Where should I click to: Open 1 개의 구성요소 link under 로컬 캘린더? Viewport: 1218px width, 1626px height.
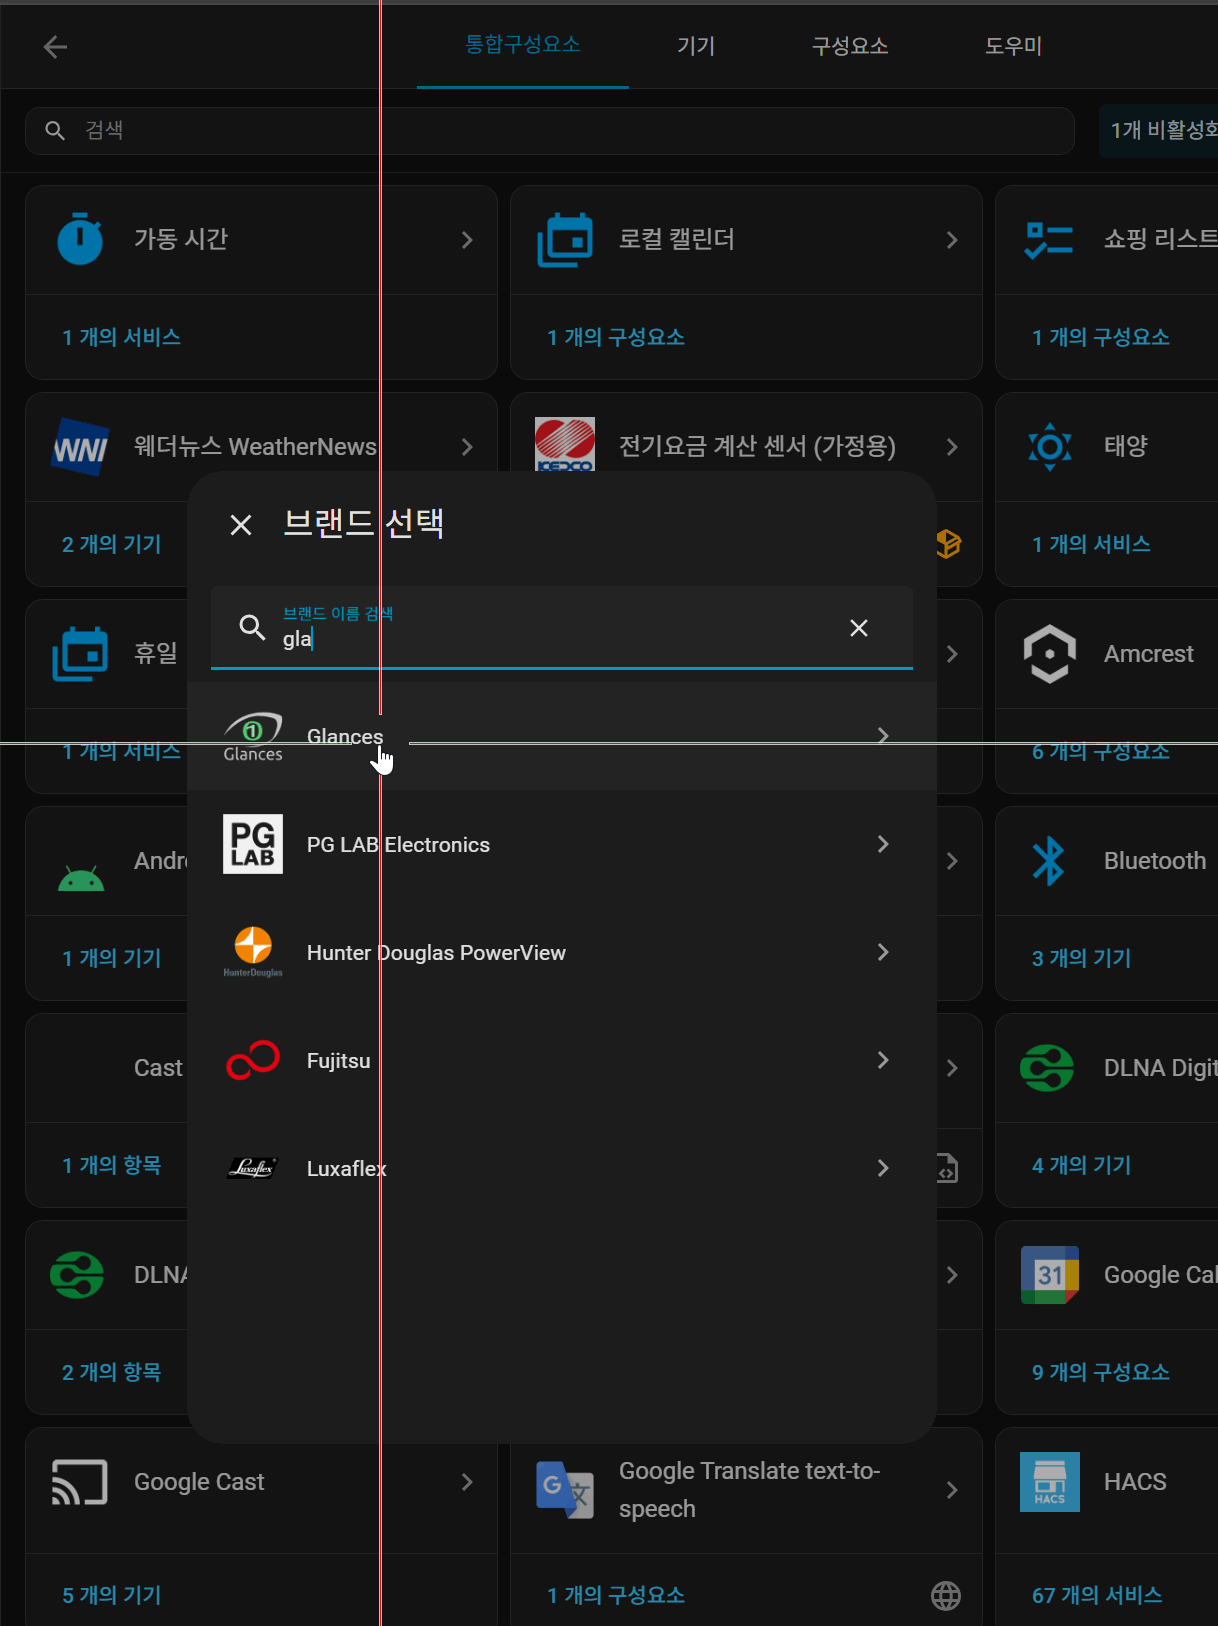616,337
